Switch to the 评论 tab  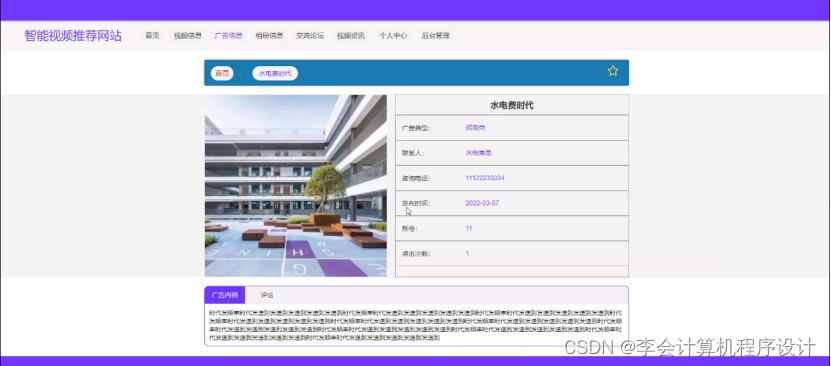(267, 295)
